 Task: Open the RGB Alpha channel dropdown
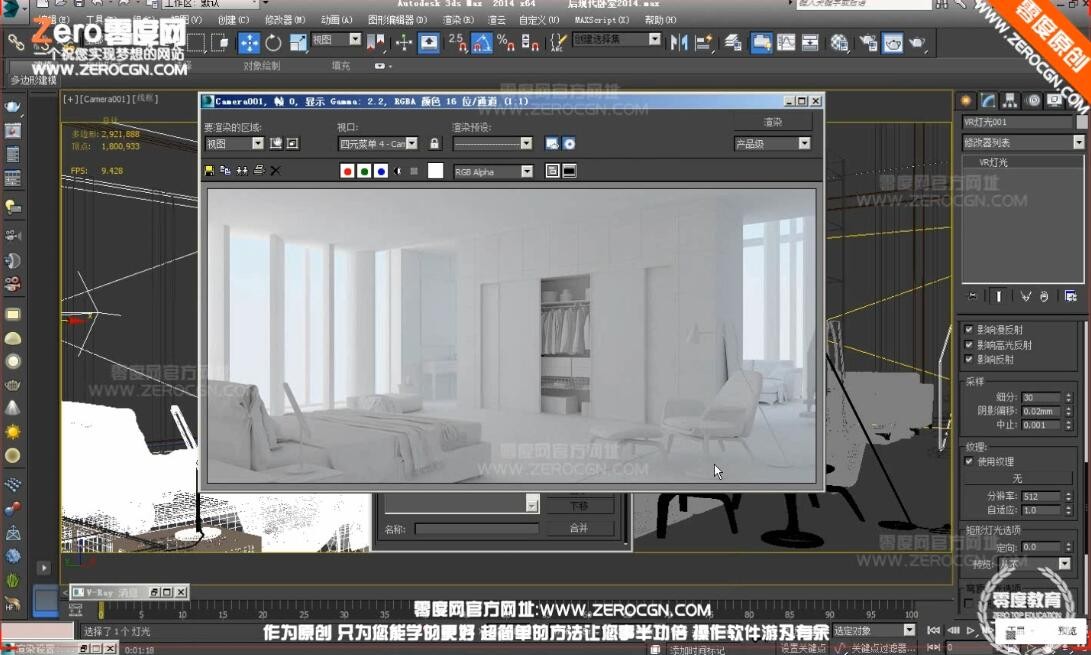[493, 171]
